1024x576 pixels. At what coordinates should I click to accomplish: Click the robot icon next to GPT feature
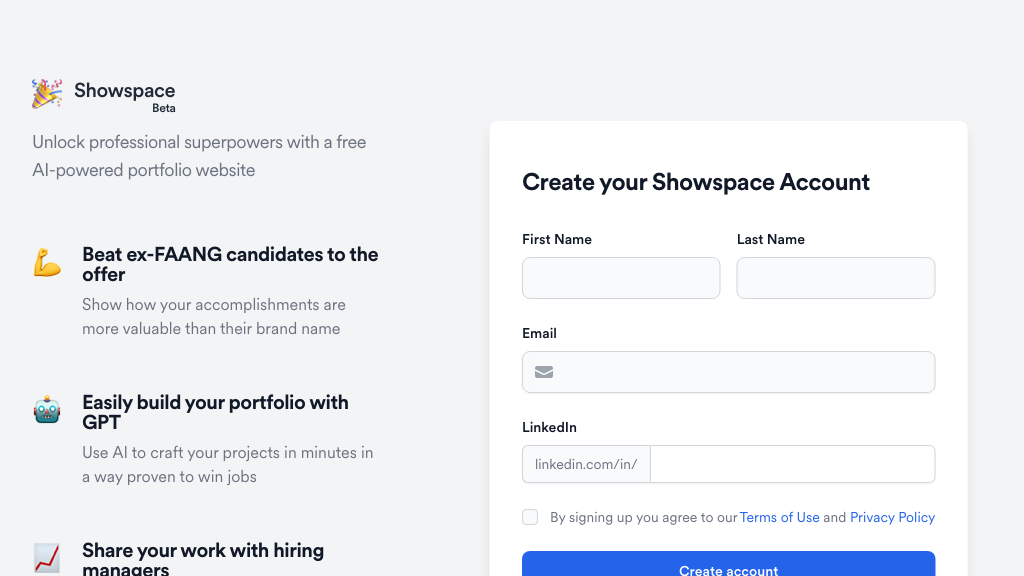coord(47,409)
